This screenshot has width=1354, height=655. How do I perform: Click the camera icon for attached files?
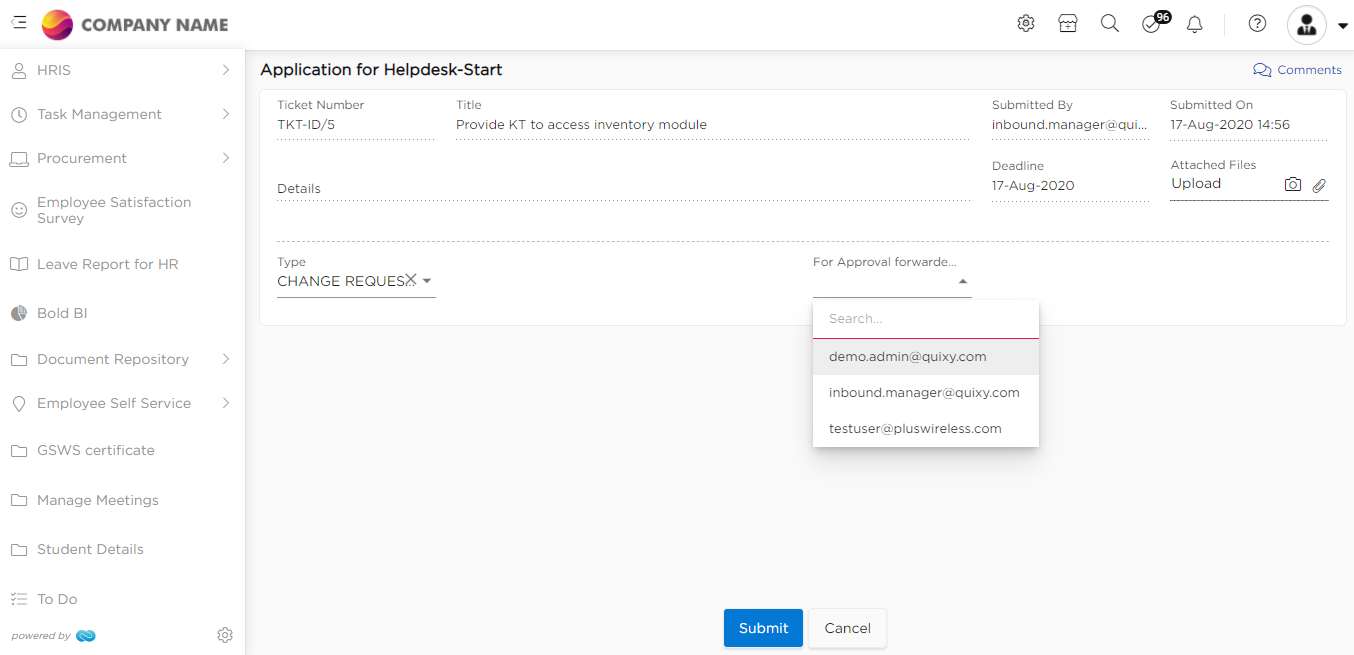click(x=1293, y=185)
